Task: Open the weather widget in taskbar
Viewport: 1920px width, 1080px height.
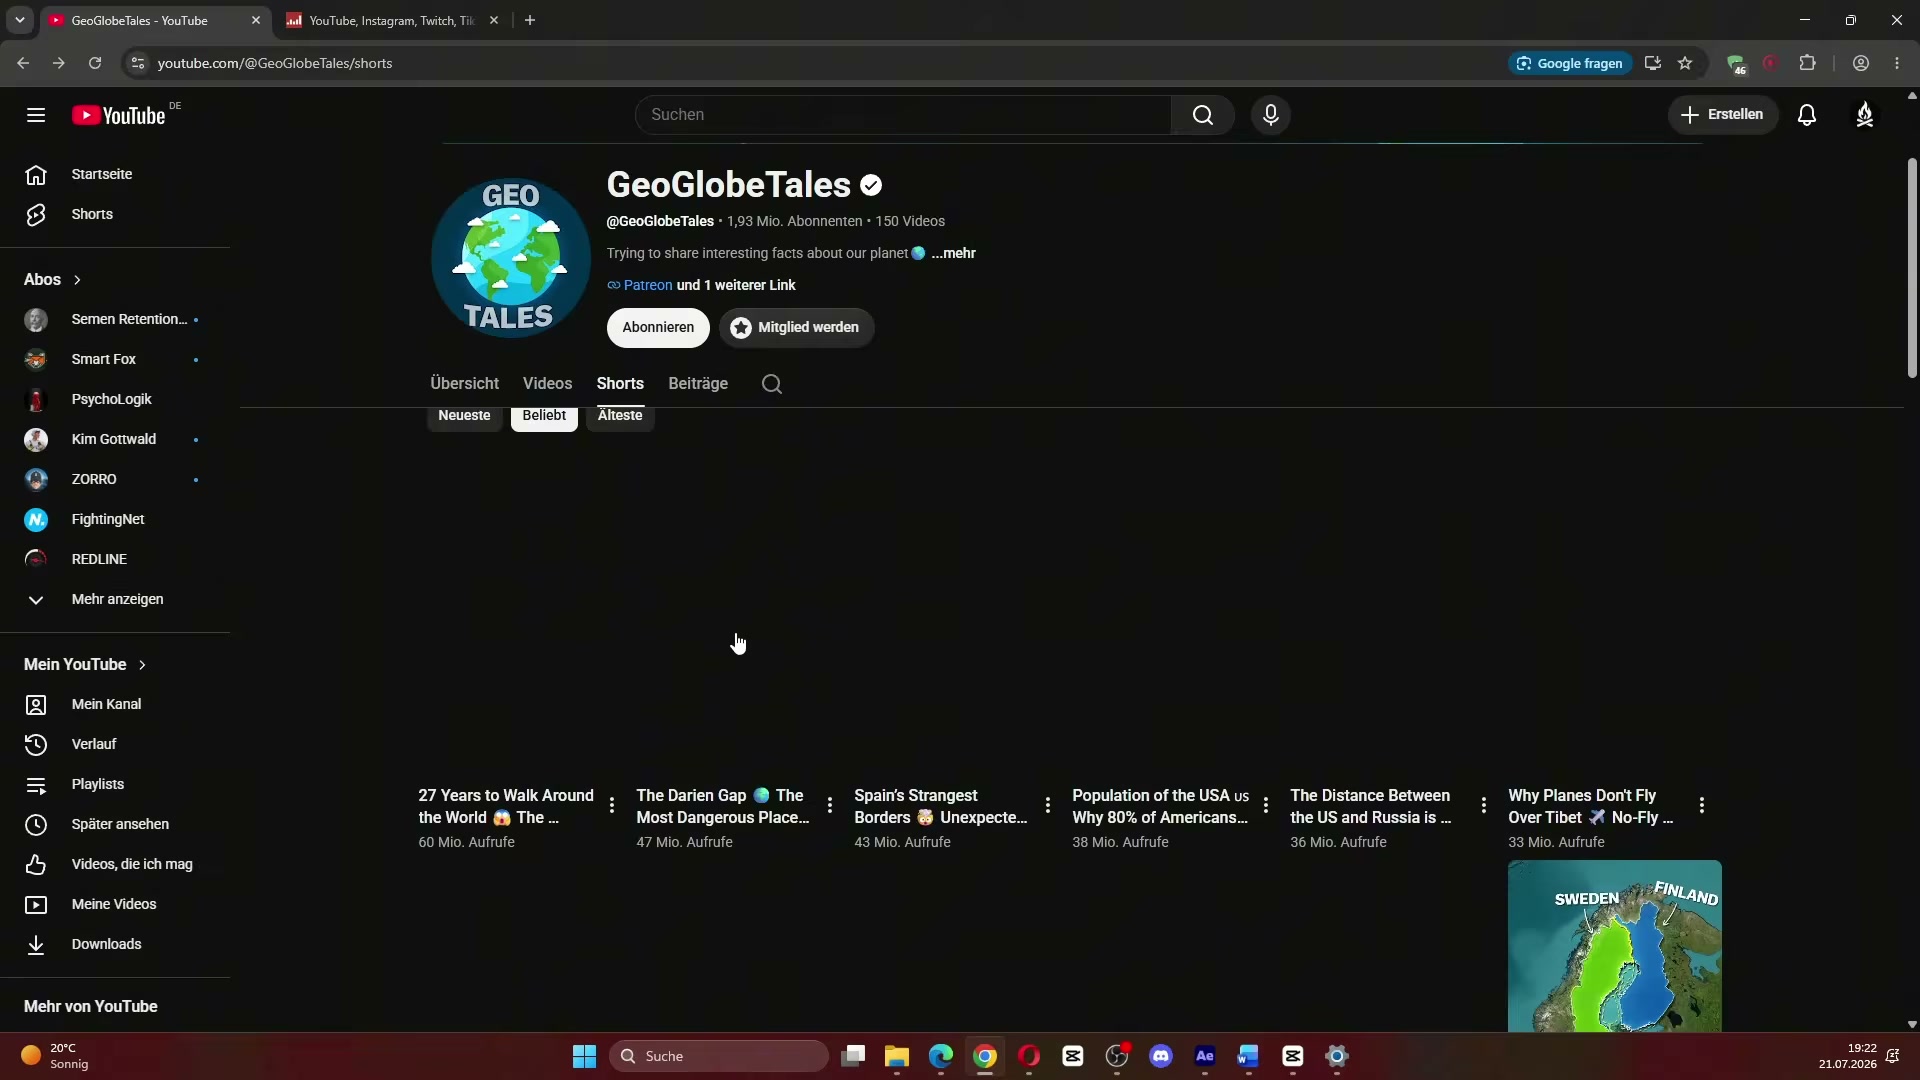Action: pyautogui.click(x=56, y=1056)
